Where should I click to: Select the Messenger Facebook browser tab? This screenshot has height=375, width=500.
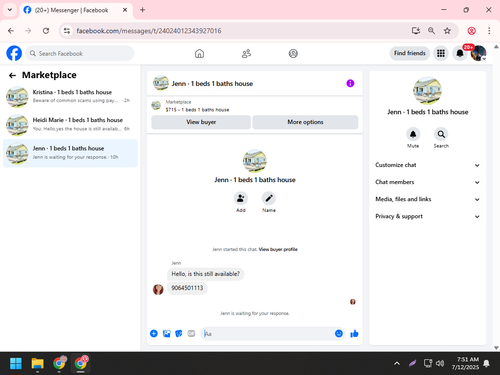[x=76, y=10]
